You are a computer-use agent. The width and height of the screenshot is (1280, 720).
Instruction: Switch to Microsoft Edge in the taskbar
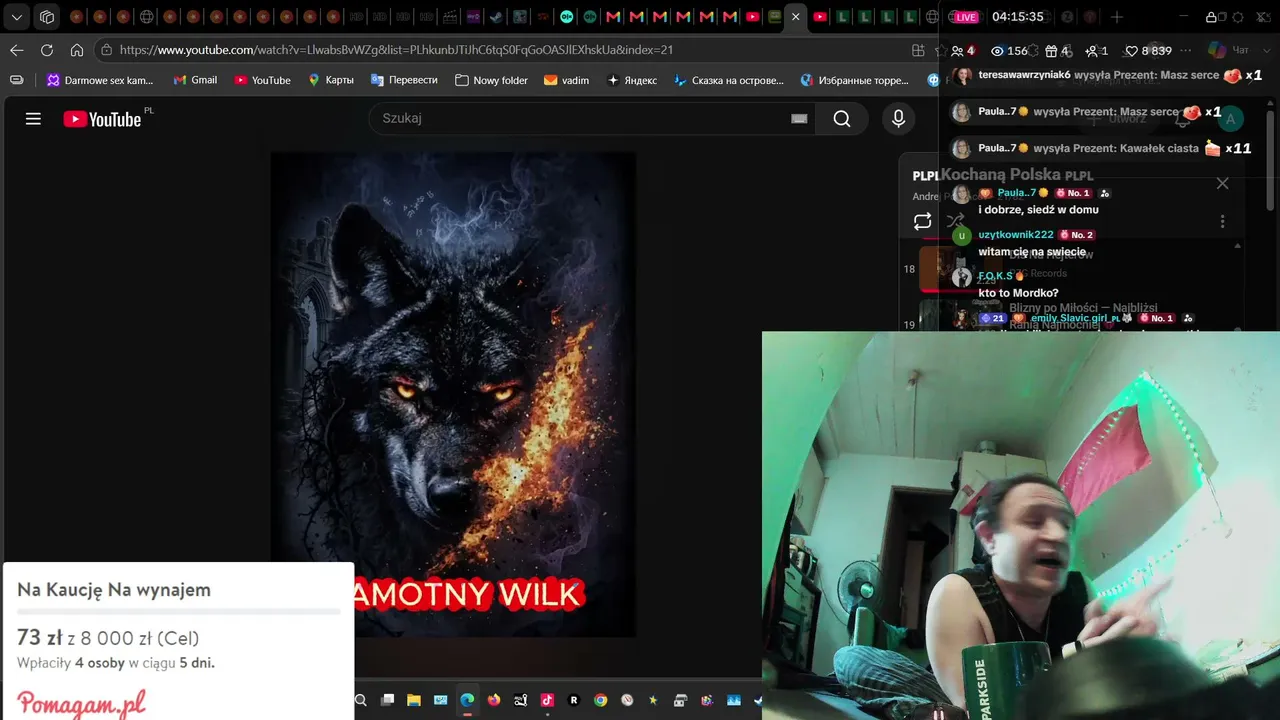click(x=467, y=700)
